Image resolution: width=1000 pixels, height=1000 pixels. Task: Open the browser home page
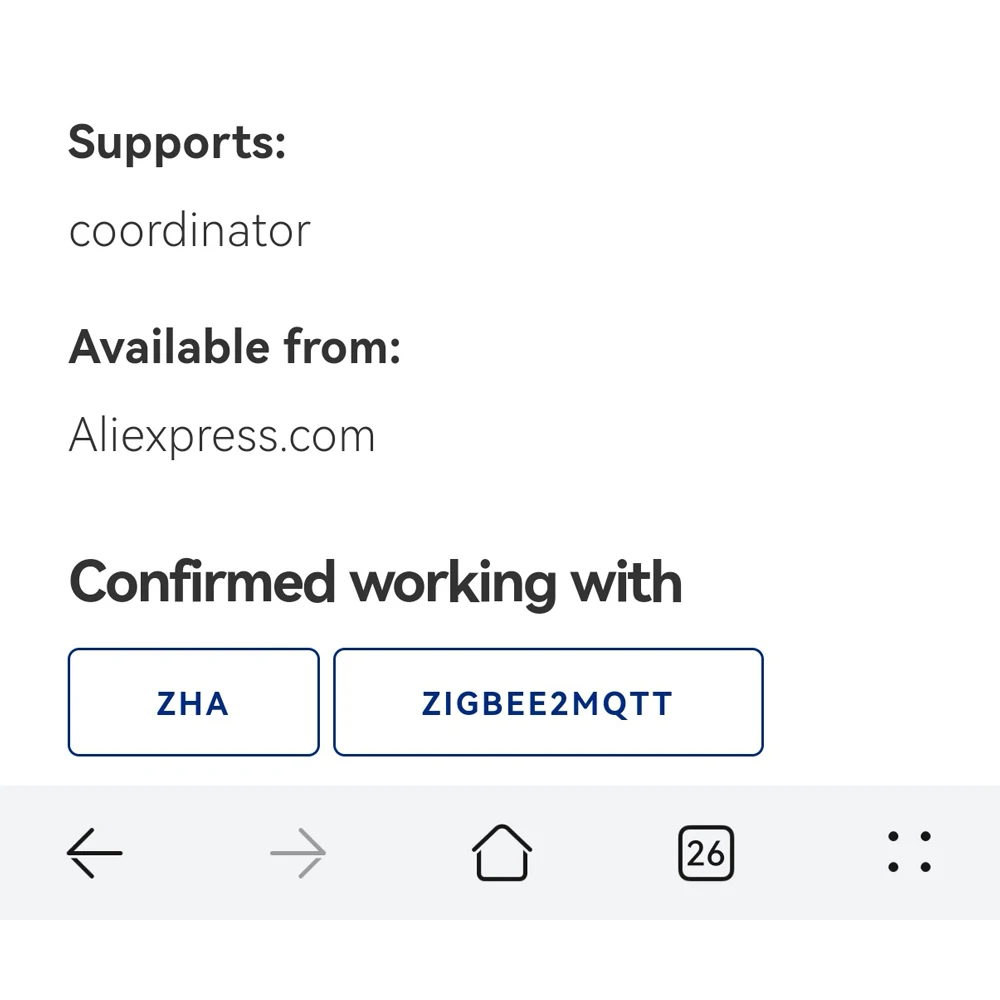pos(501,853)
